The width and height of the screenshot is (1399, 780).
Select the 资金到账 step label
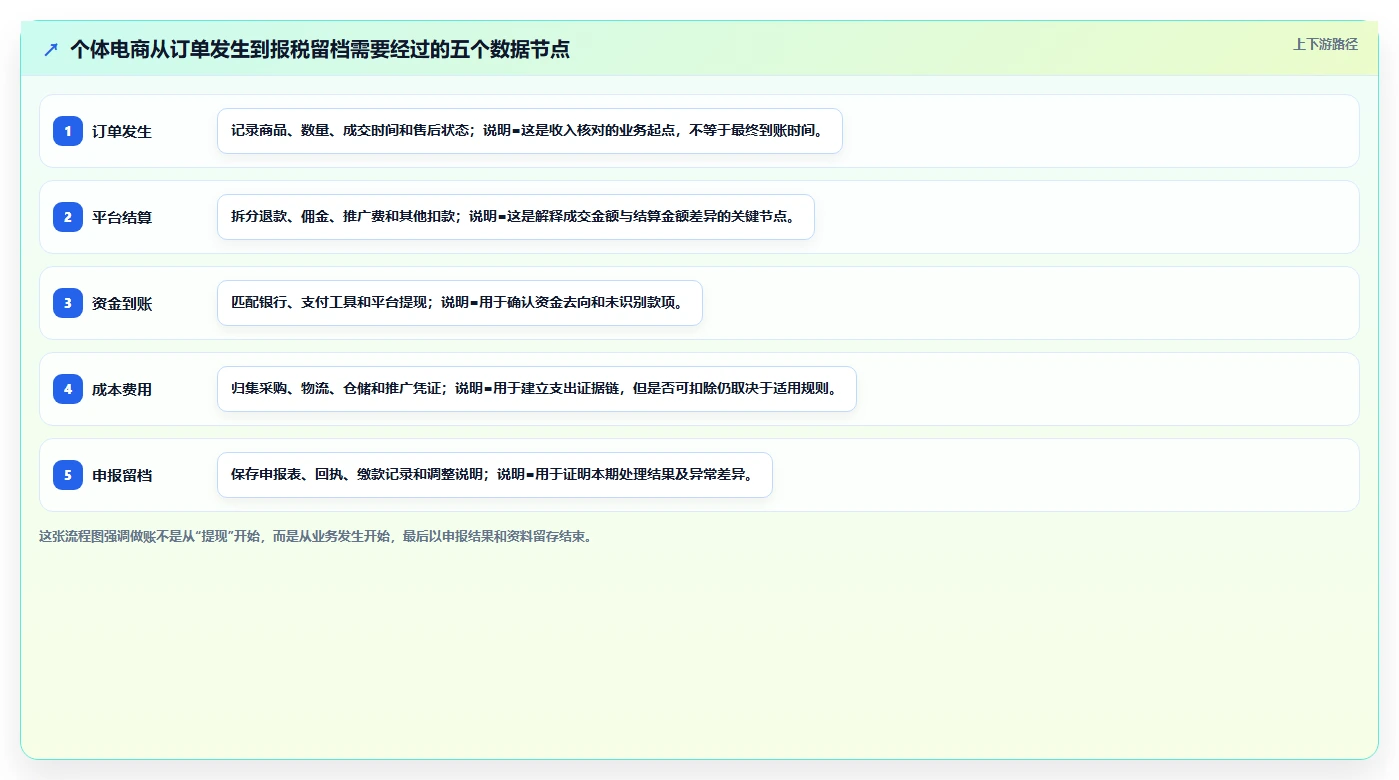coord(122,303)
